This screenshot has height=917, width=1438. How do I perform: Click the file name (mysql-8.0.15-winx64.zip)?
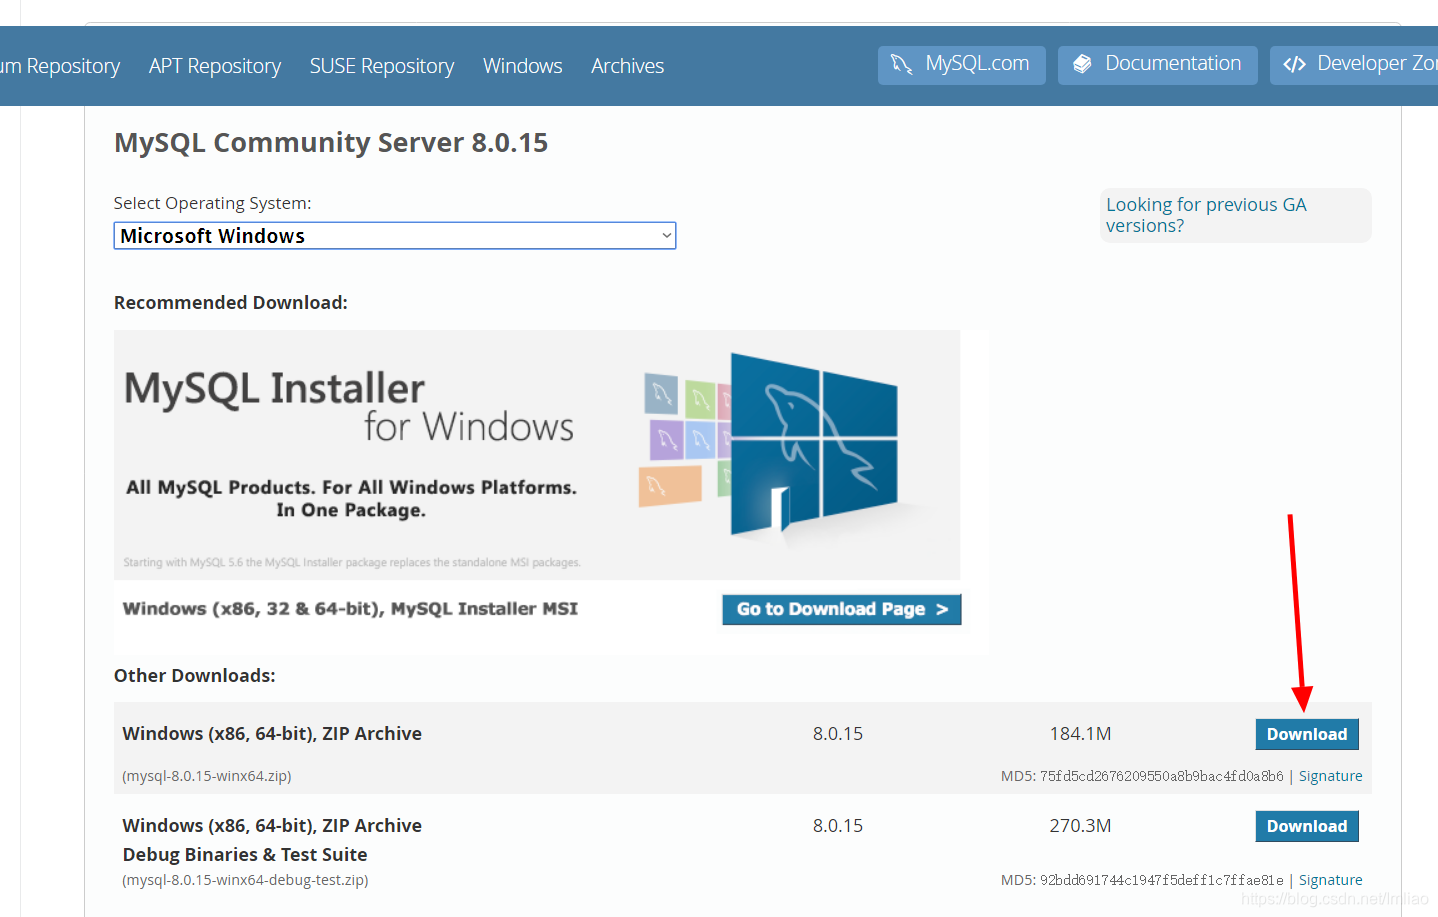click(207, 776)
